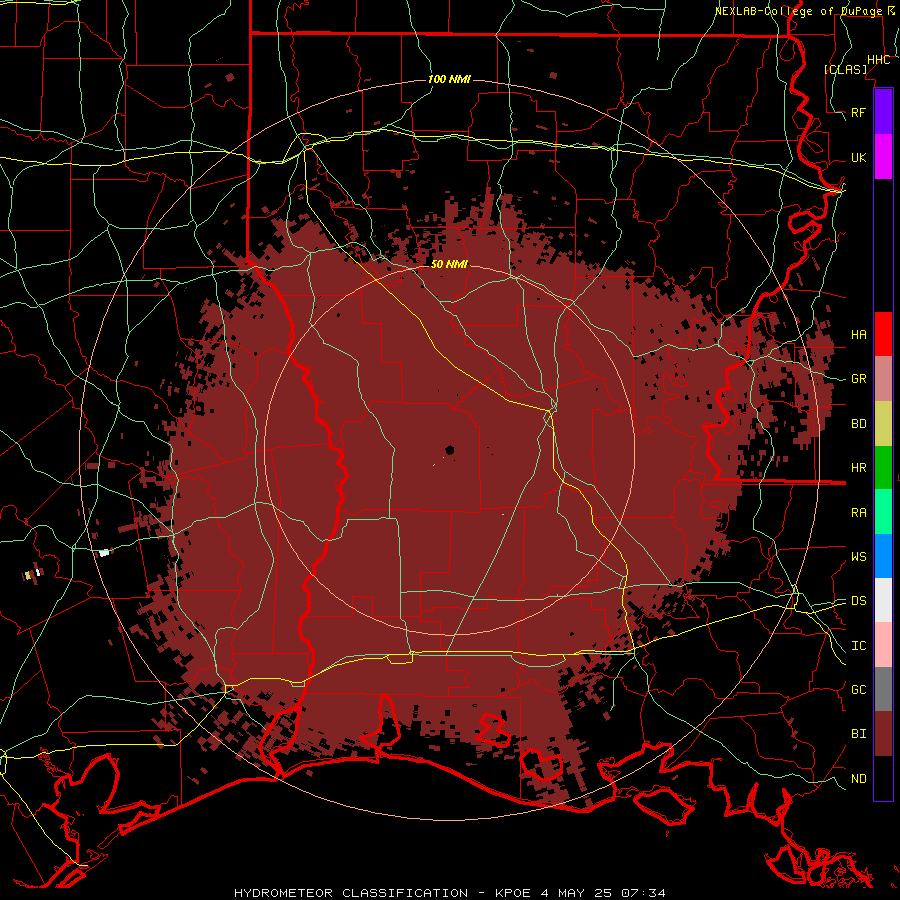Viewport: 900px width, 900px height.
Task: Click the DS legend label
Action: coord(859,600)
